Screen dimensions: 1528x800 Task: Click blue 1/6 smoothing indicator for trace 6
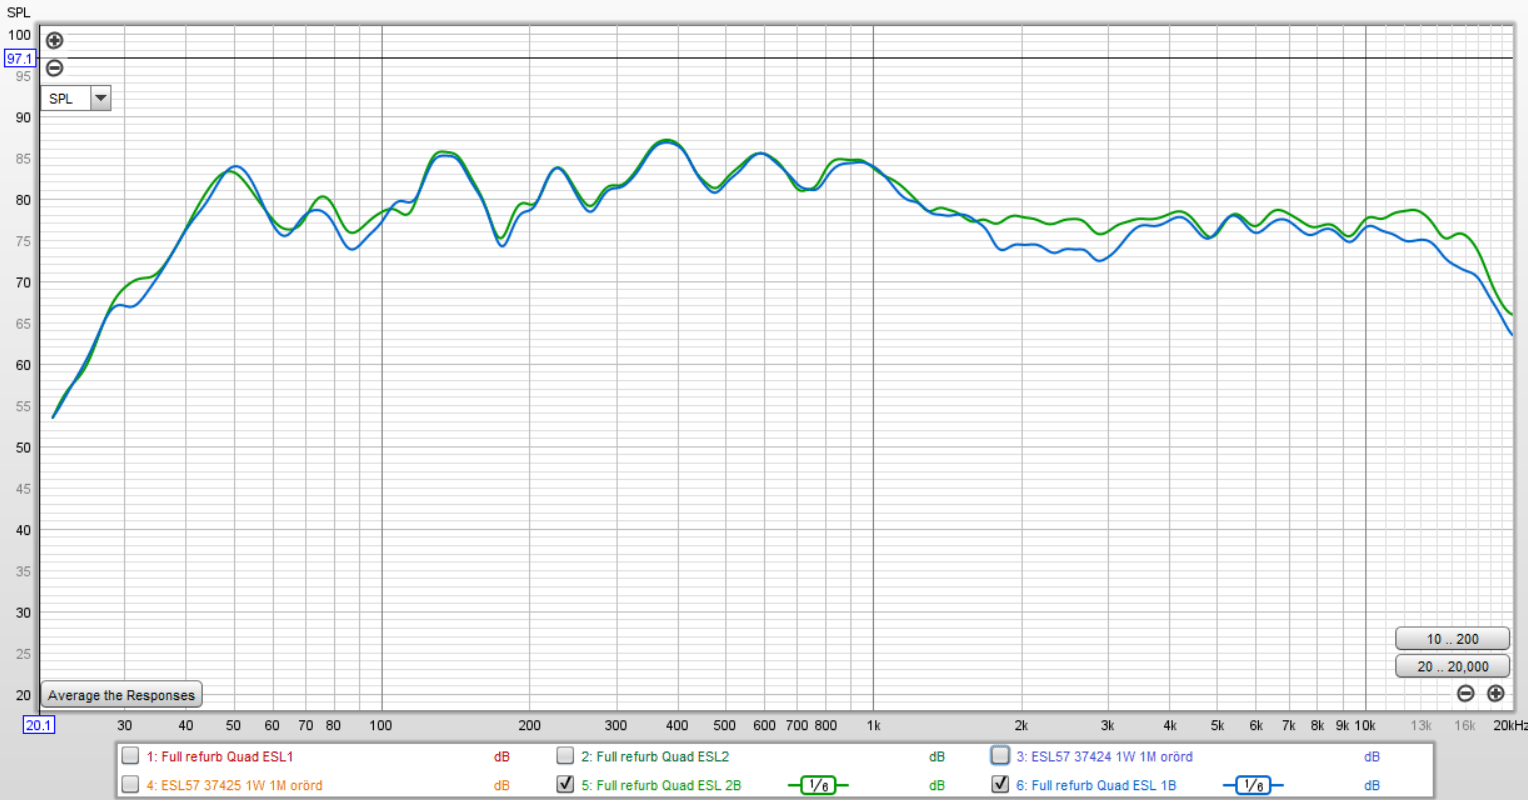click(1253, 785)
